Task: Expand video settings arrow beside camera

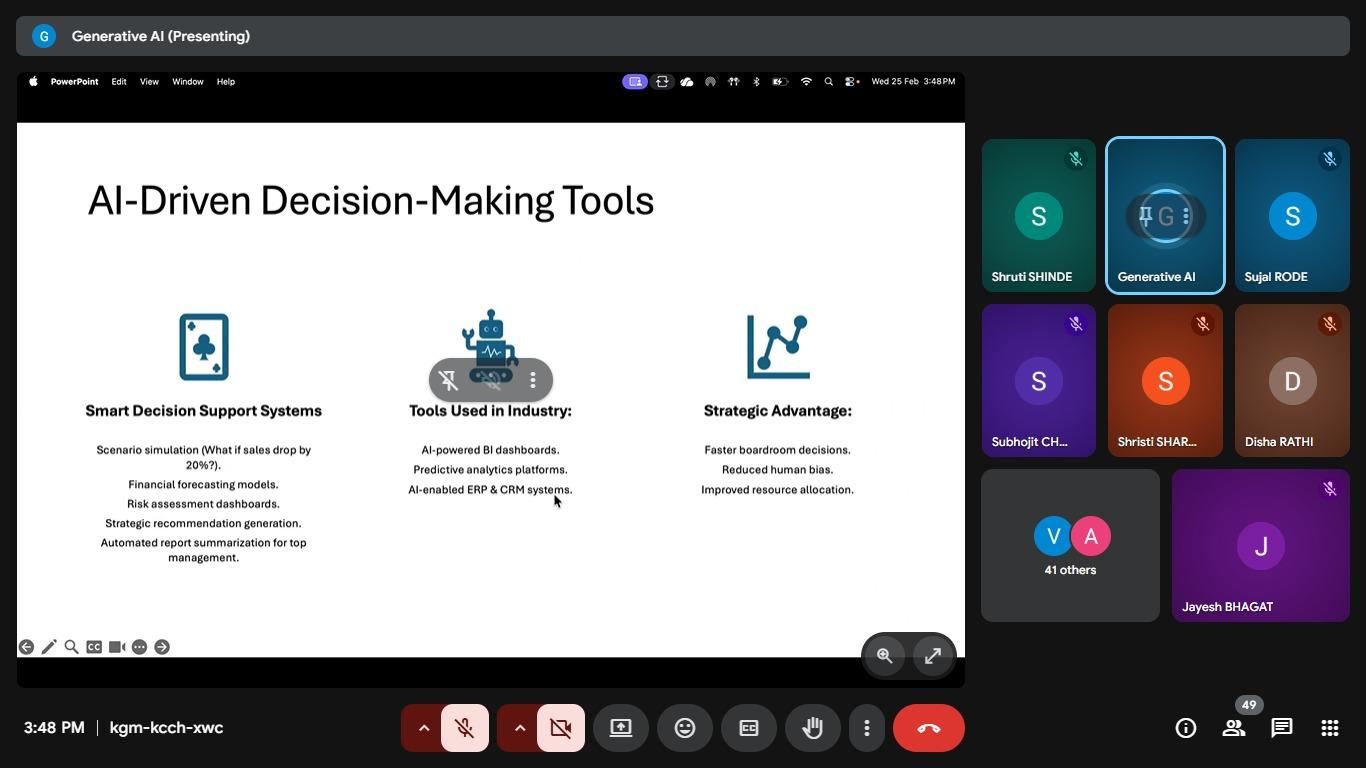Action: tap(519, 728)
